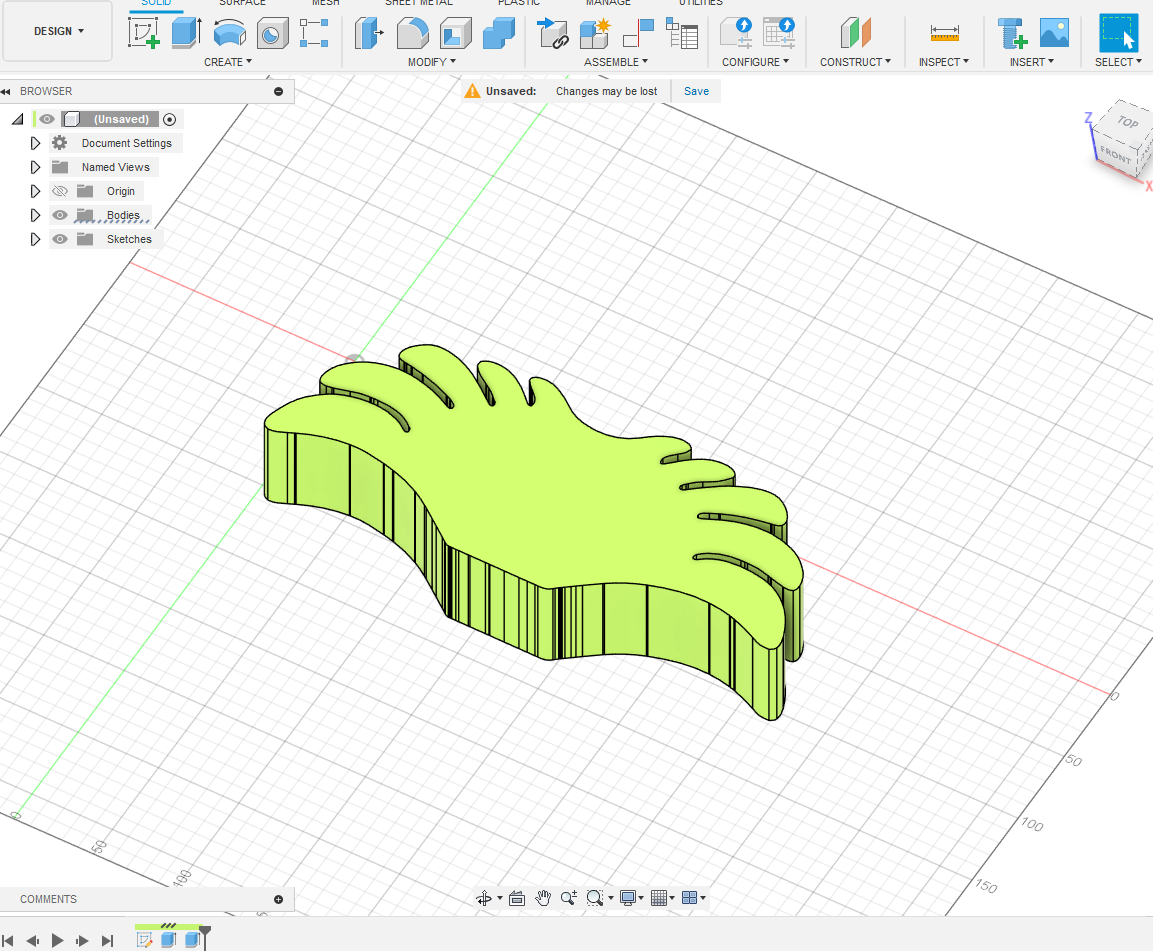Screen dimensions: 1153x951
Task: Select the Press Pull tool
Action: coord(369,33)
